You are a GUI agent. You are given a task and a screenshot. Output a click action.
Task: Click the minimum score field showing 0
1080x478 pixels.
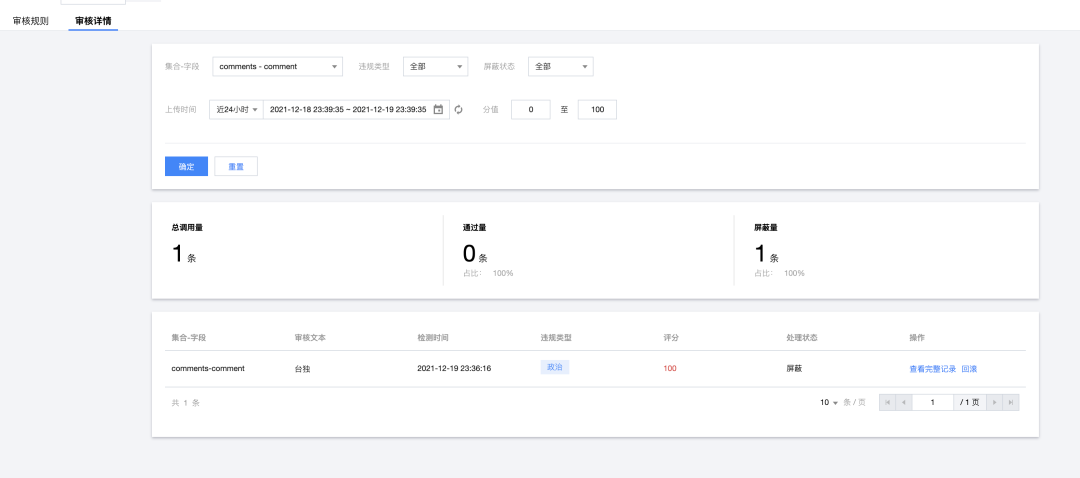pos(530,110)
